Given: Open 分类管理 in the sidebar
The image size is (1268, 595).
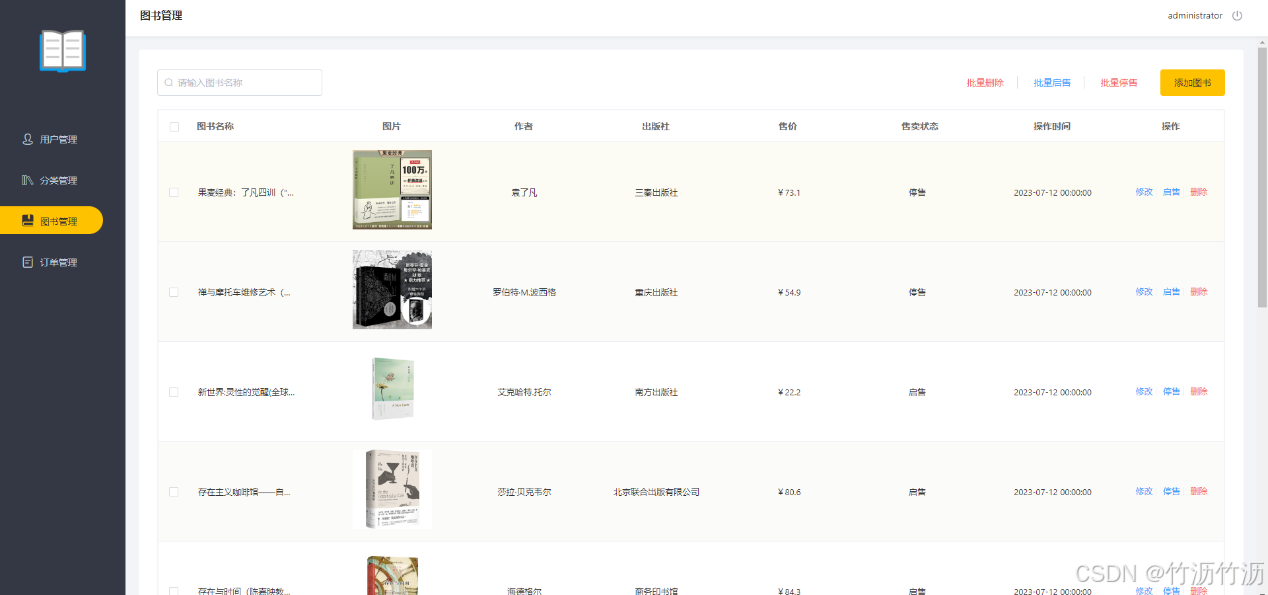Looking at the screenshot, I should point(50,180).
